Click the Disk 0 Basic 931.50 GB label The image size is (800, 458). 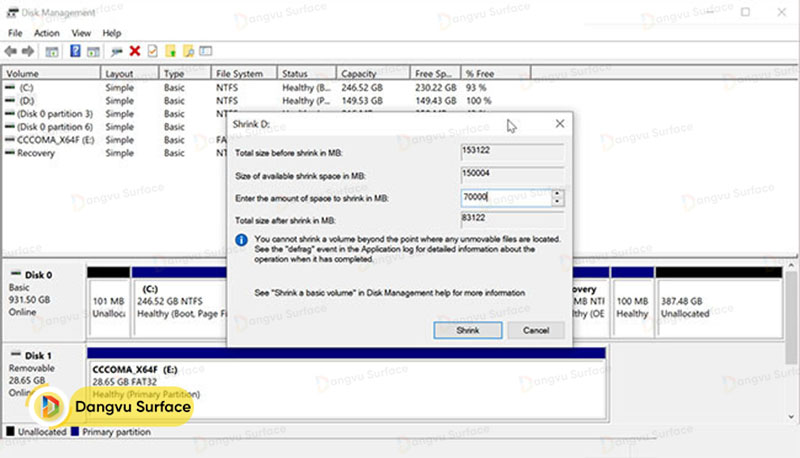click(x=44, y=301)
